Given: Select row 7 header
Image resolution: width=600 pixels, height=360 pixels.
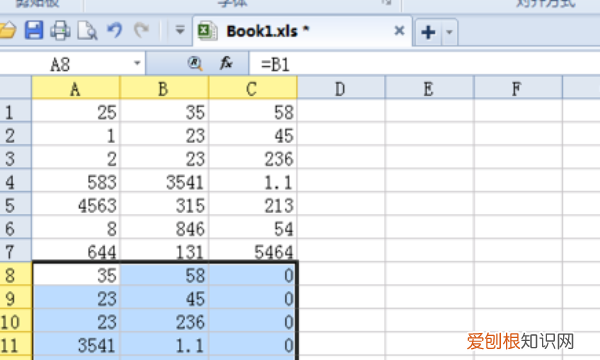Looking at the screenshot, I should tap(15, 251).
